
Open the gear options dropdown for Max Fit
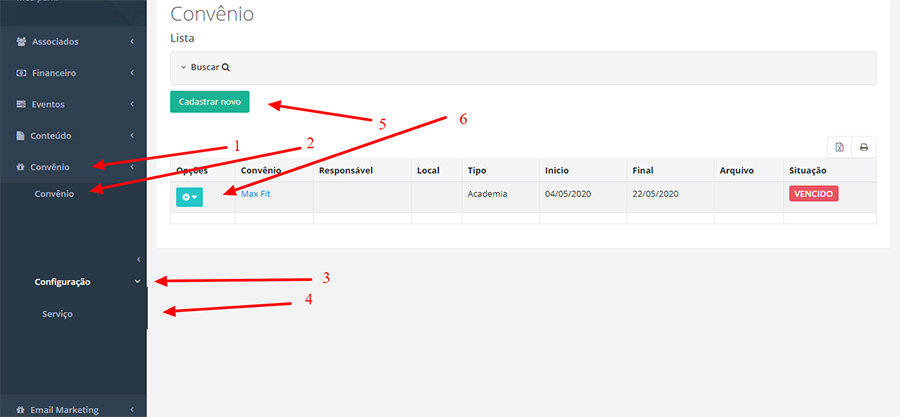[188, 197]
